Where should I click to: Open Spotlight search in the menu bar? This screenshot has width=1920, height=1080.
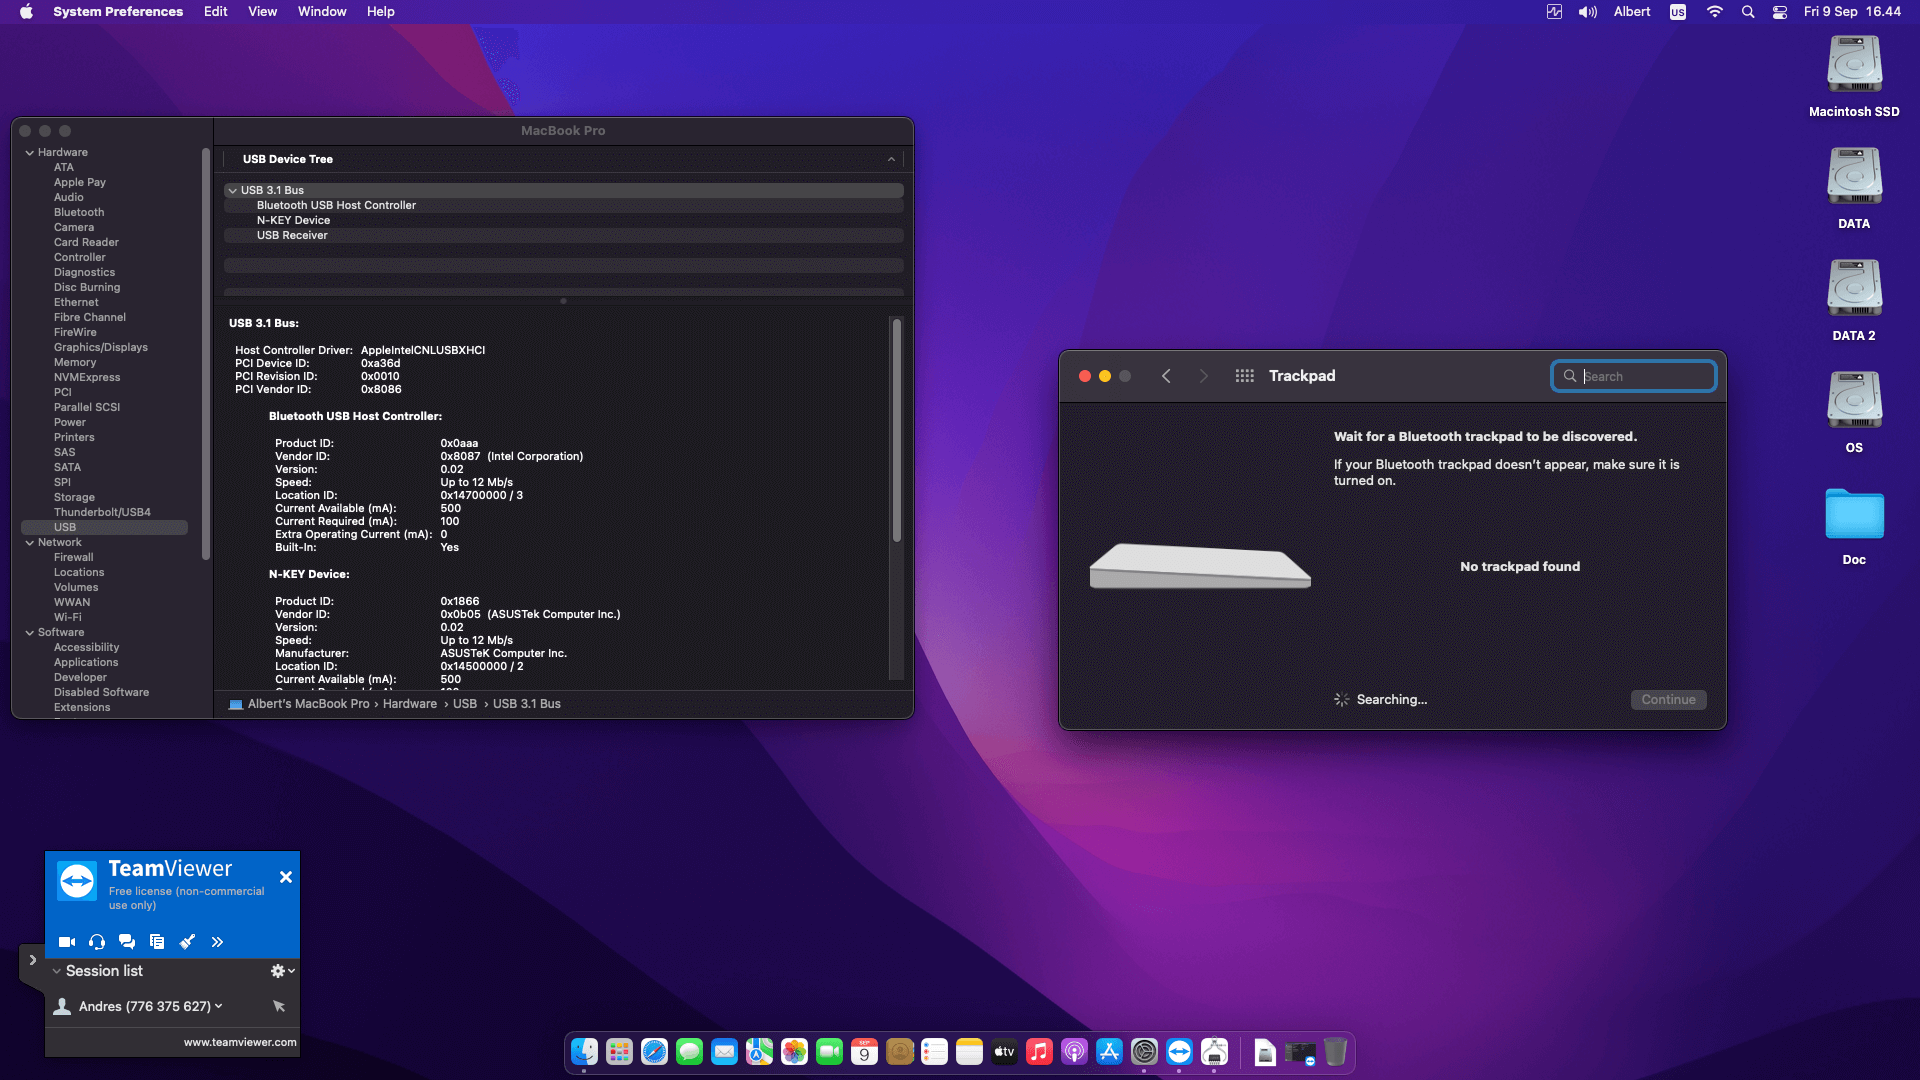point(1748,11)
